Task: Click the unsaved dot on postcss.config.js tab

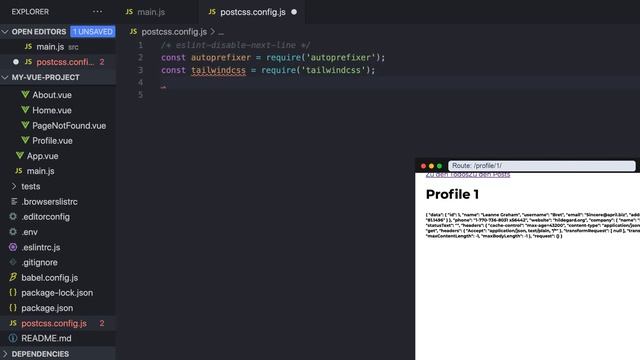Action: click(x=294, y=12)
